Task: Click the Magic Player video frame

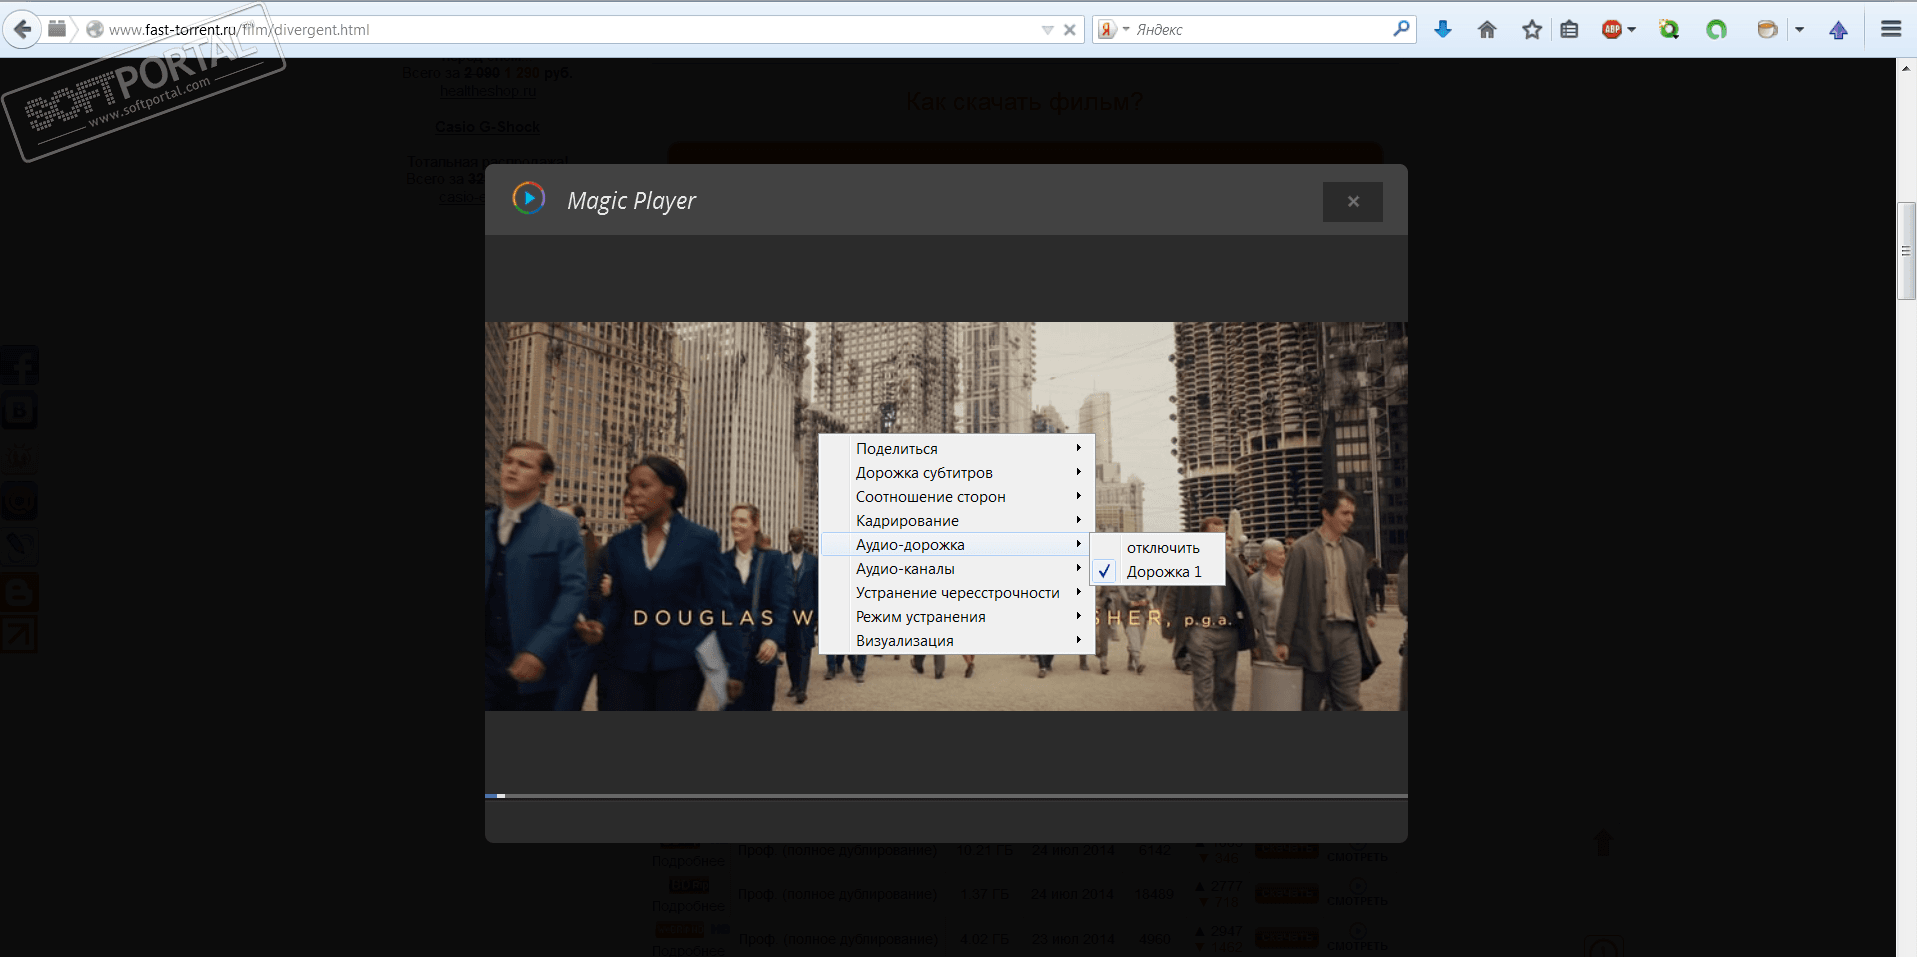Action: tap(946, 516)
